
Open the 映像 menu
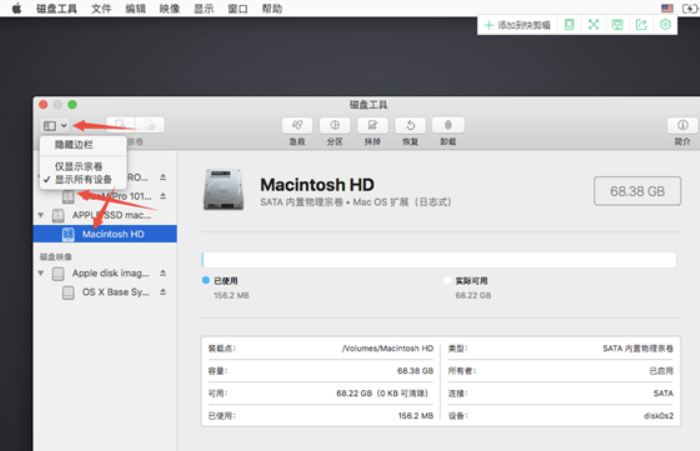(x=170, y=9)
